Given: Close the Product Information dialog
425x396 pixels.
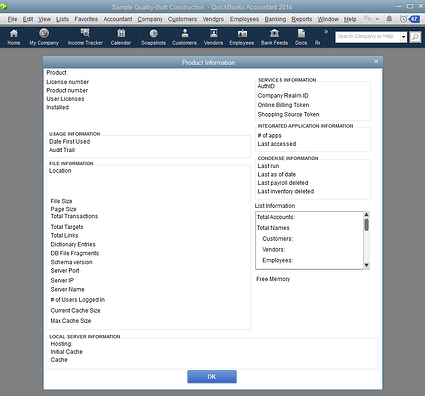Looking at the screenshot, I should 376,61.
